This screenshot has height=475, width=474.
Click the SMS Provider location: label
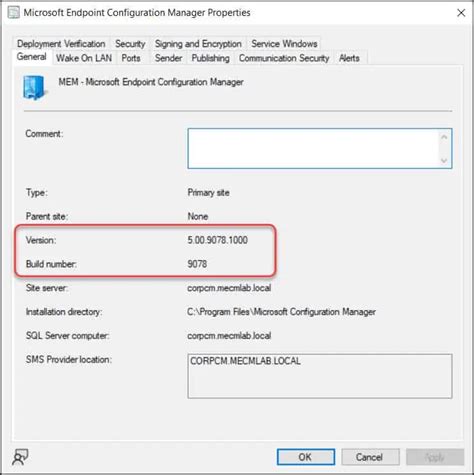[x=69, y=360]
